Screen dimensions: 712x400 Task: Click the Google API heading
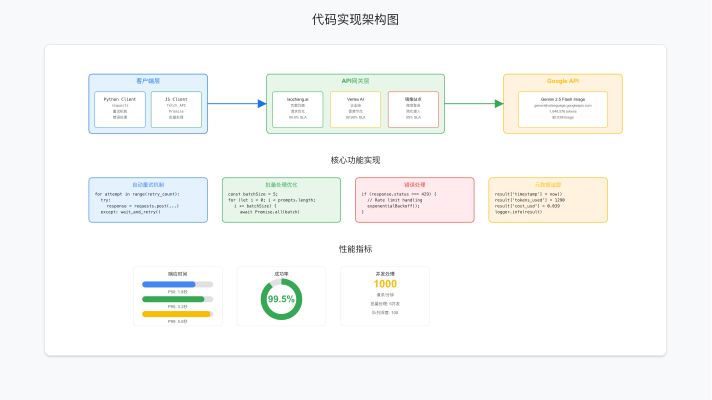tap(563, 81)
